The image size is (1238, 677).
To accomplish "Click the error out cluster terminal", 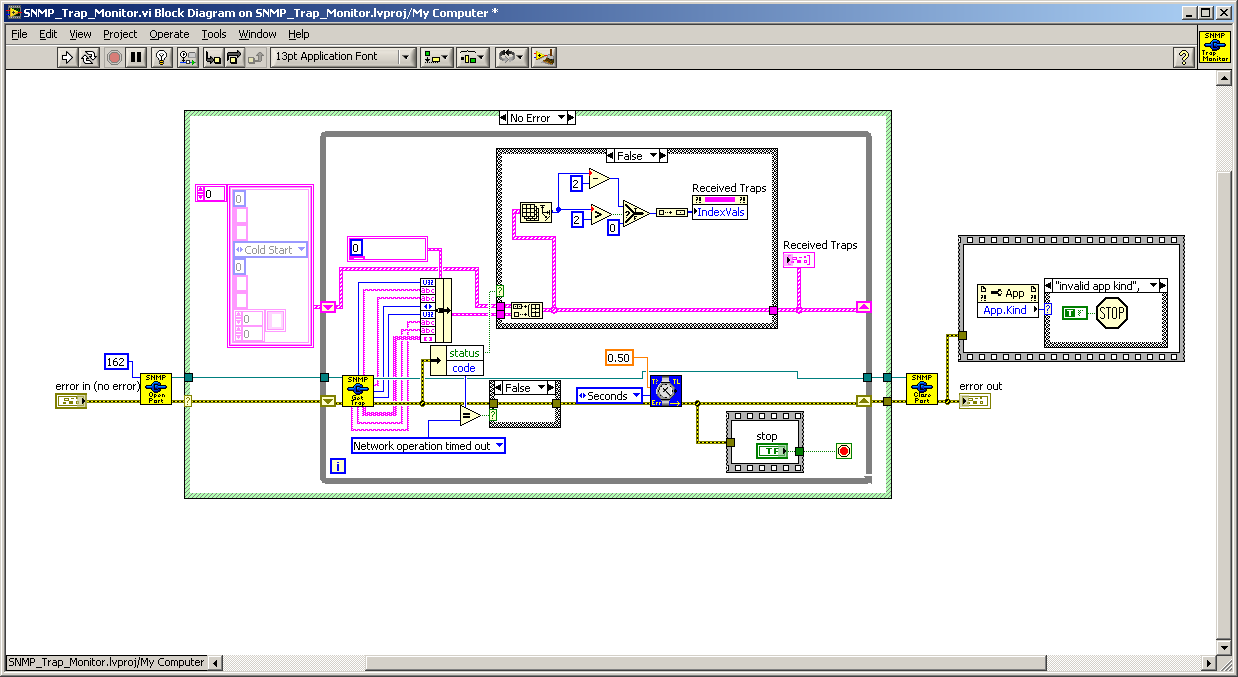I will pyautogui.click(x=975, y=401).
